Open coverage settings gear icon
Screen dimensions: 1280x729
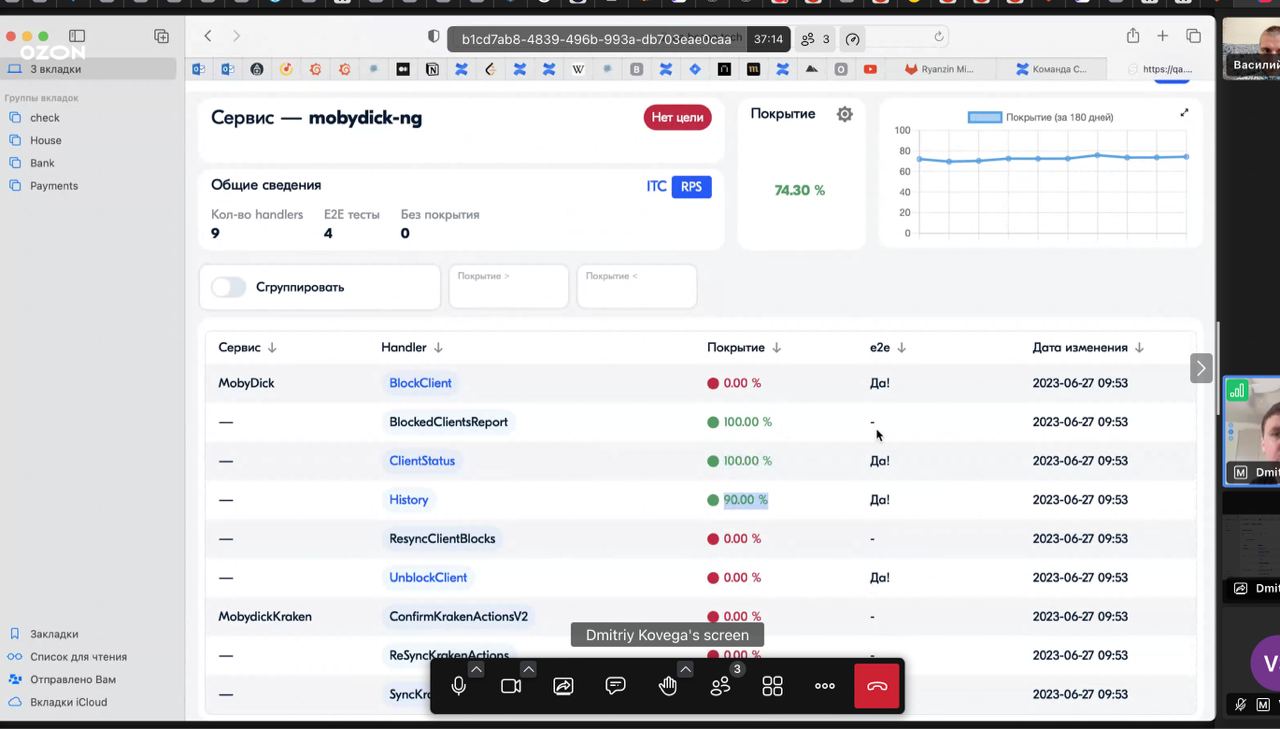[x=845, y=114]
